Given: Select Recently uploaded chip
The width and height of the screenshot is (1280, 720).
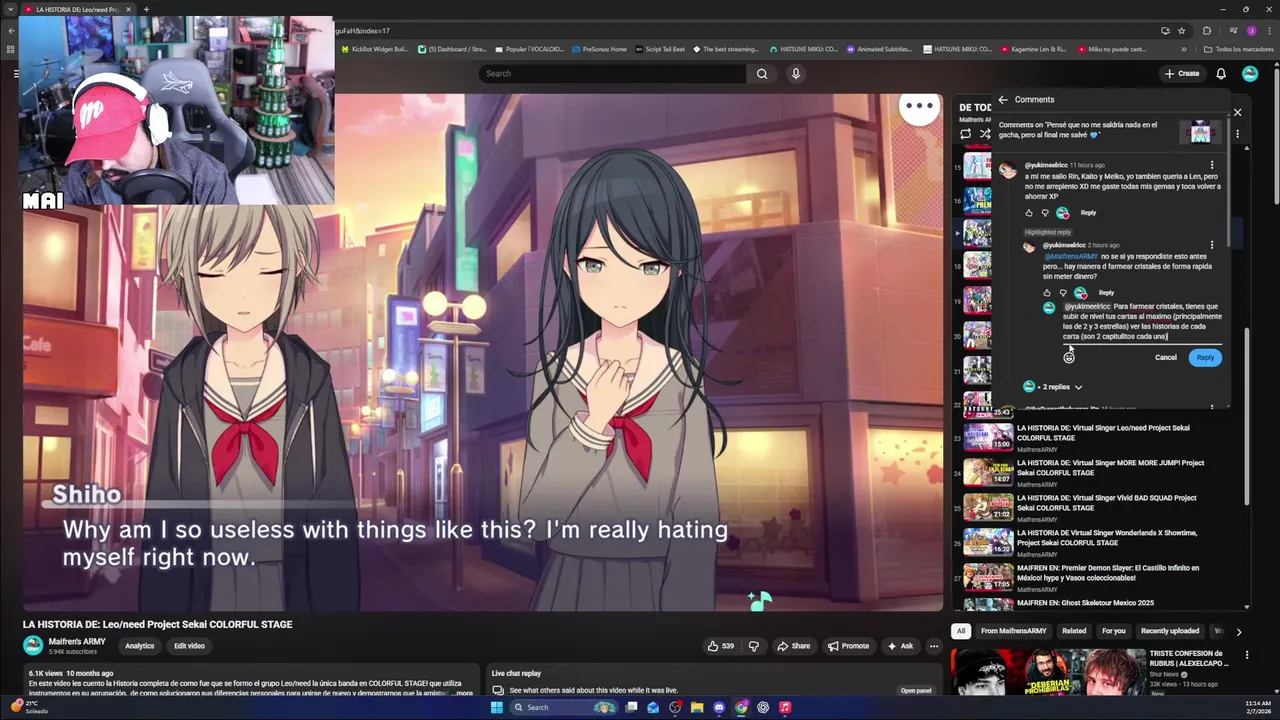Looking at the screenshot, I should point(1170,631).
